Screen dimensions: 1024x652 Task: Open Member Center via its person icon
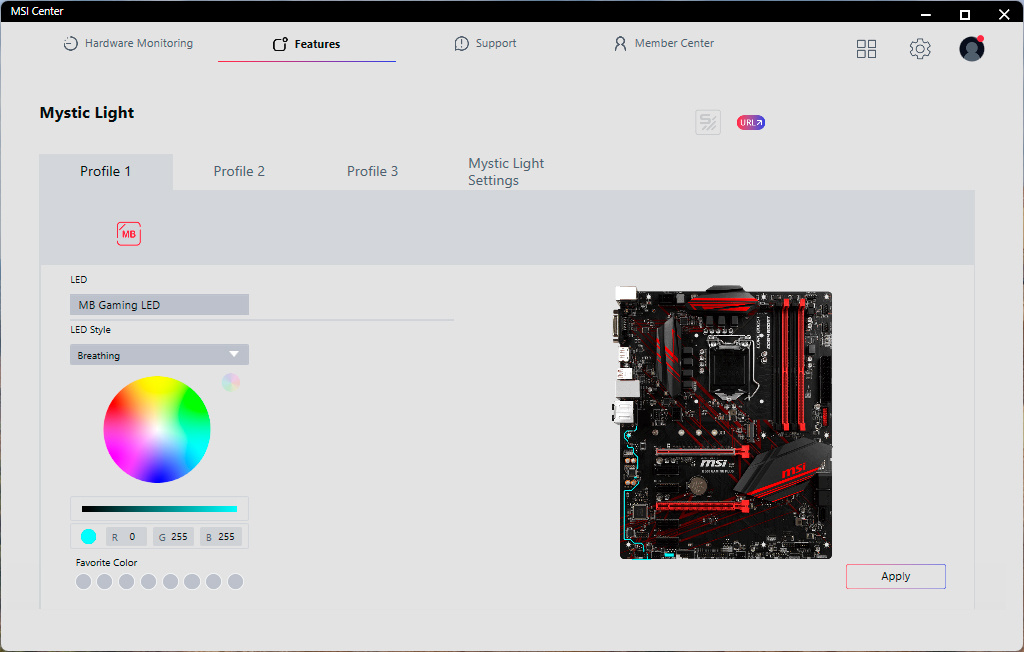(x=620, y=43)
